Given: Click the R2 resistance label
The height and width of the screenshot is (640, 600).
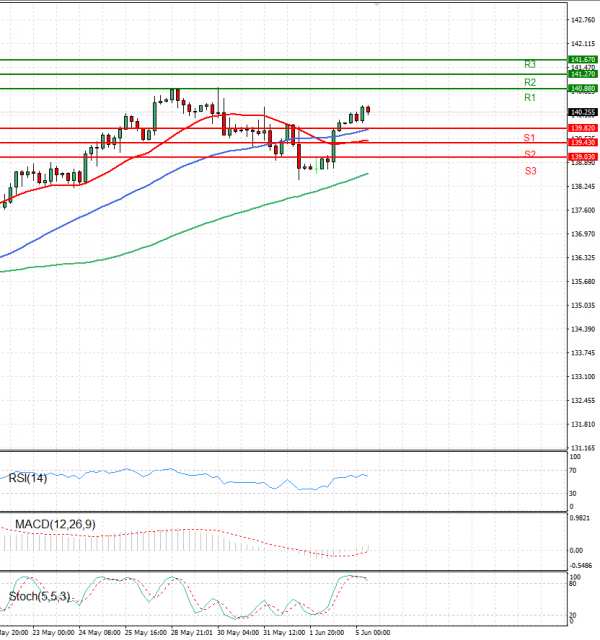Looking at the screenshot, I should tap(530, 81).
